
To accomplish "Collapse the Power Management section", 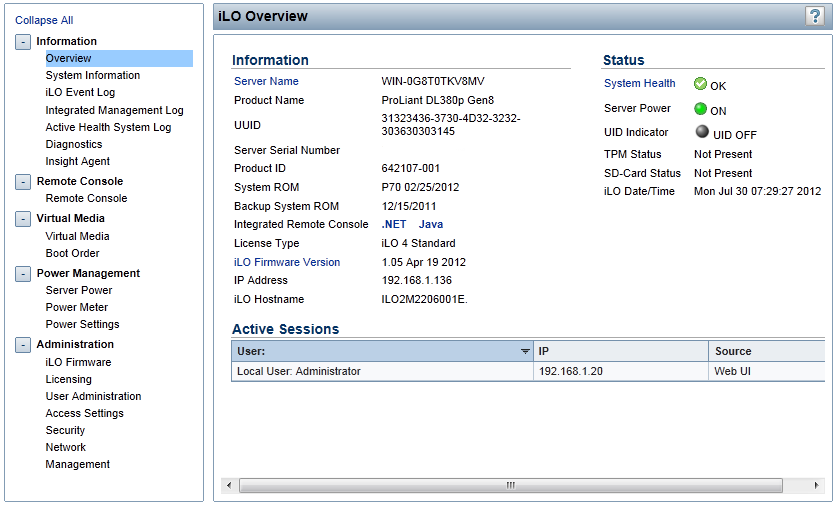I will [23, 274].
